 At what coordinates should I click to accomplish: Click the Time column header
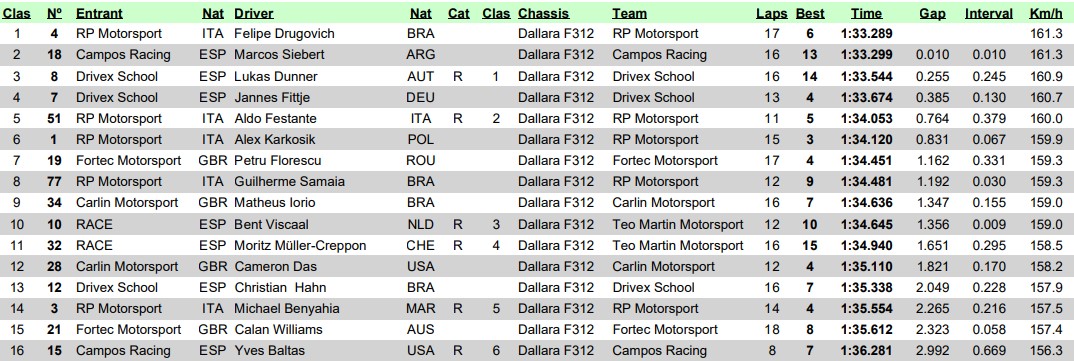click(866, 13)
